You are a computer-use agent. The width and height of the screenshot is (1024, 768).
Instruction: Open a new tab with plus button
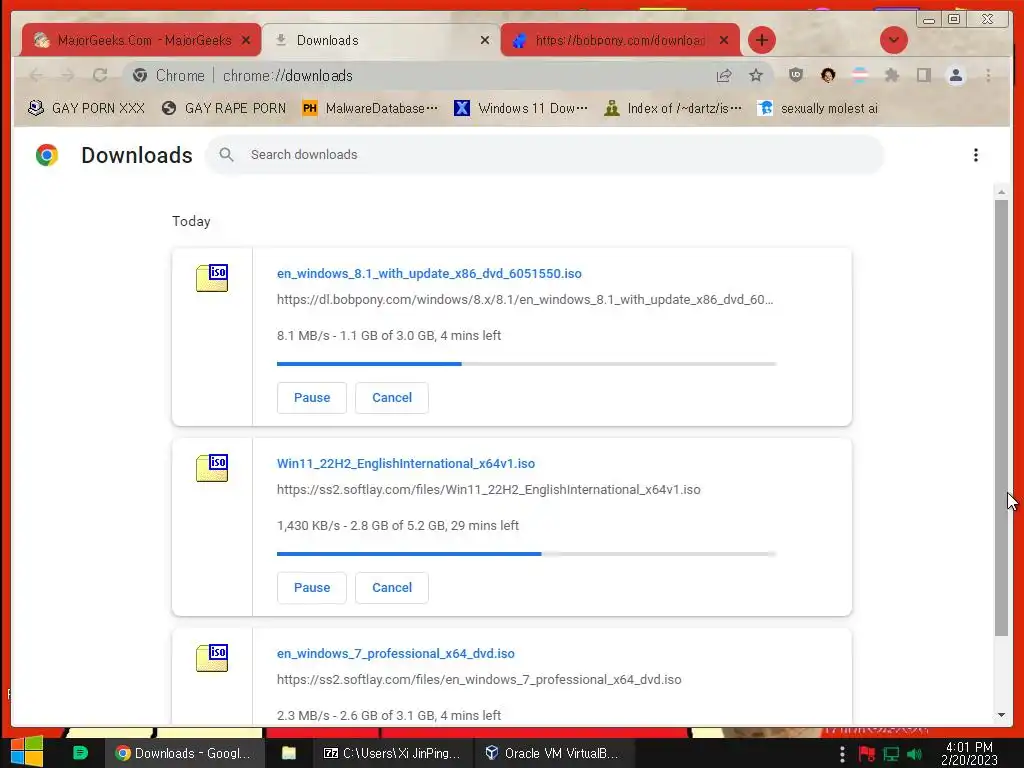(761, 40)
